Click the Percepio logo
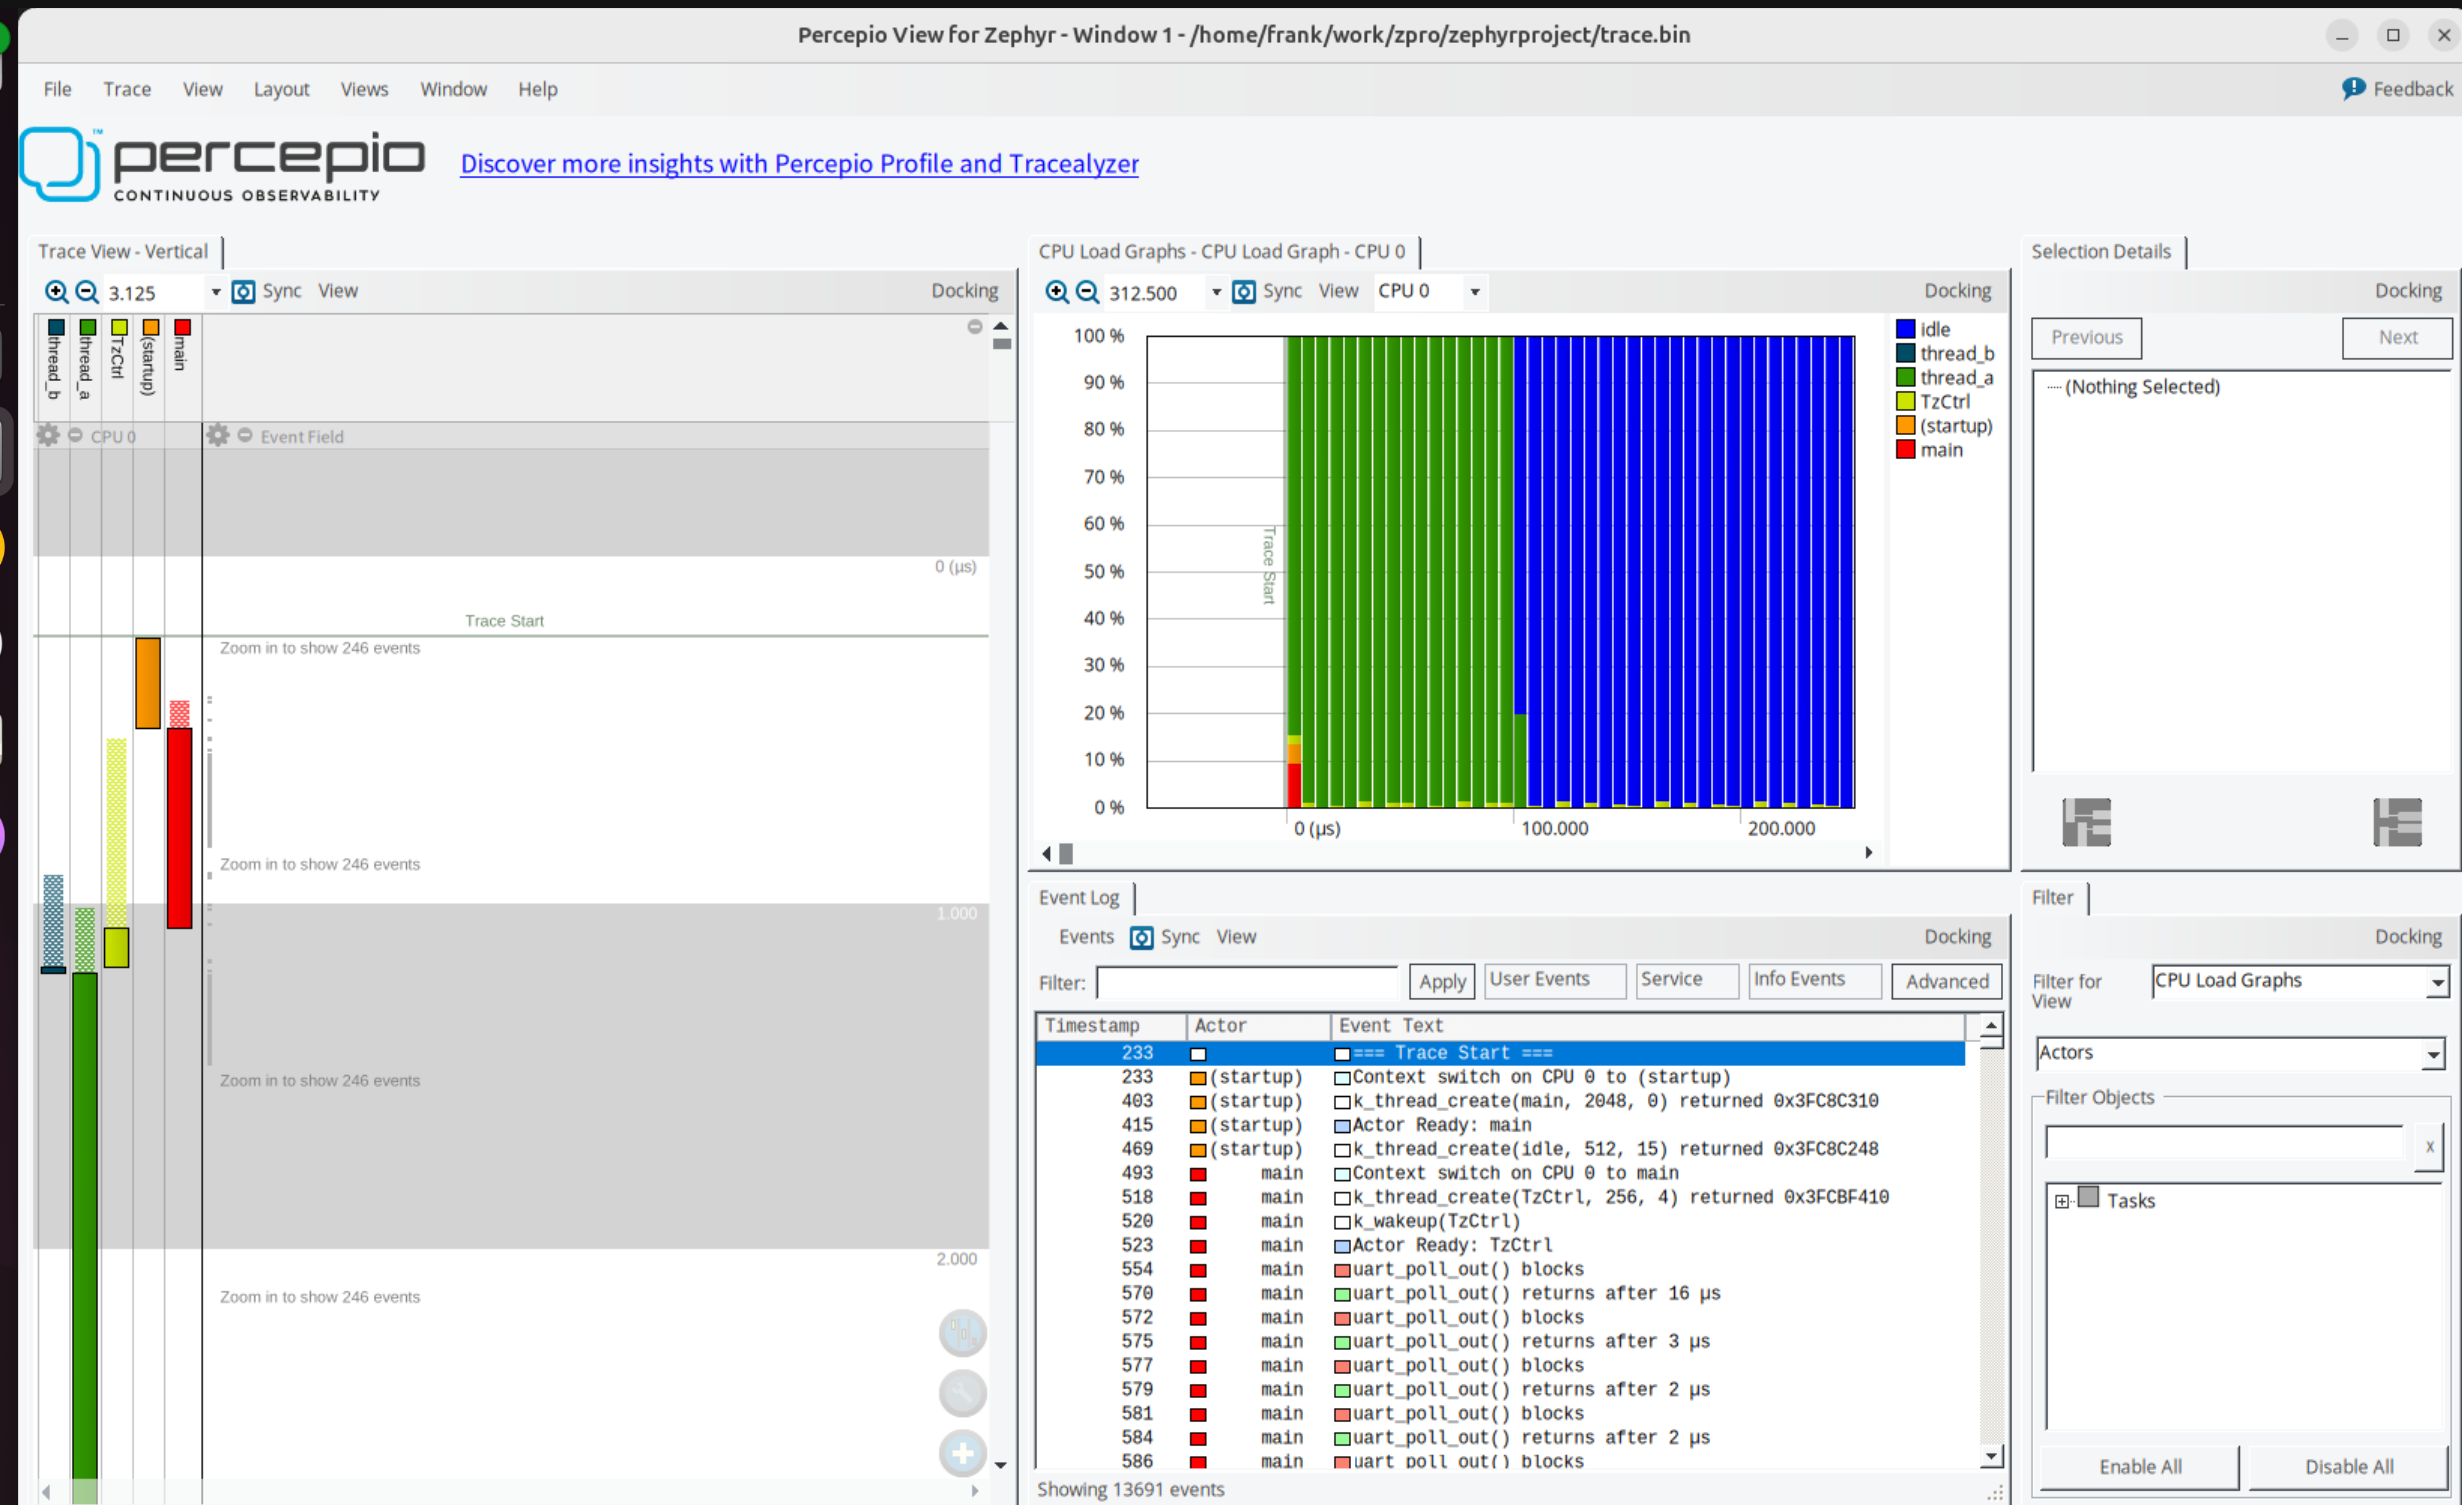 [x=223, y=164]
